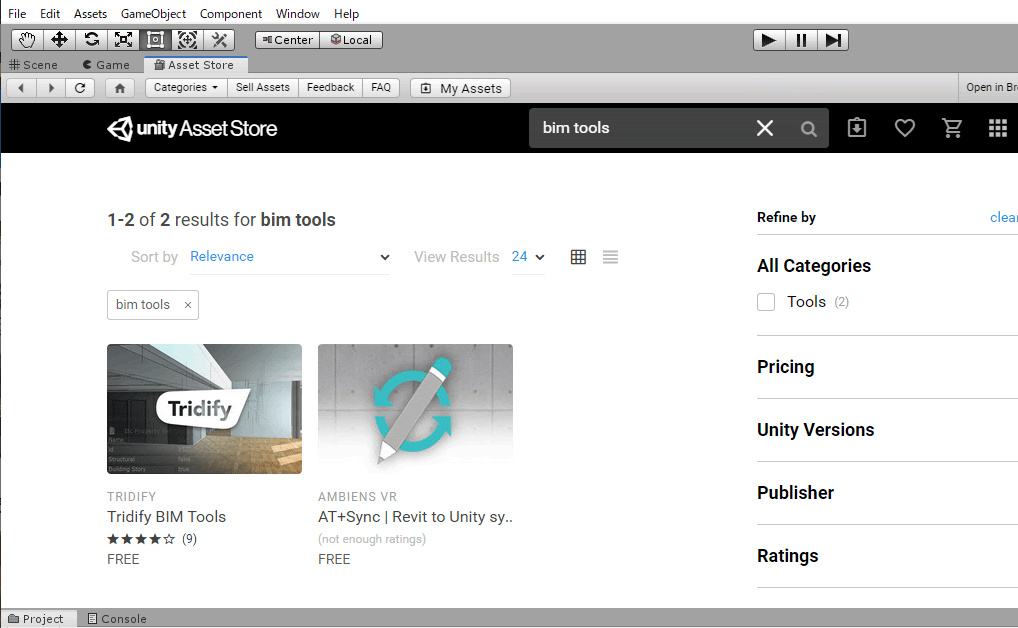Clear refine filters link
This screenshot has width=1018, height=628.
coord(1003,218)
